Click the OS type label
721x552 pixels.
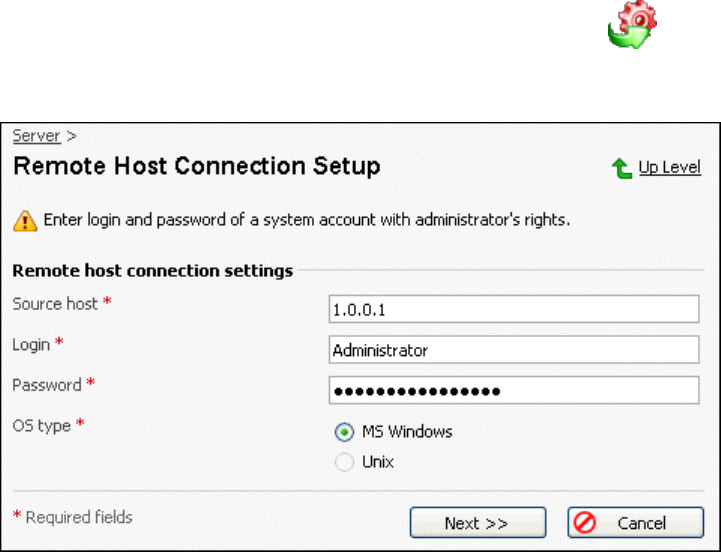(x=41, y=425)
